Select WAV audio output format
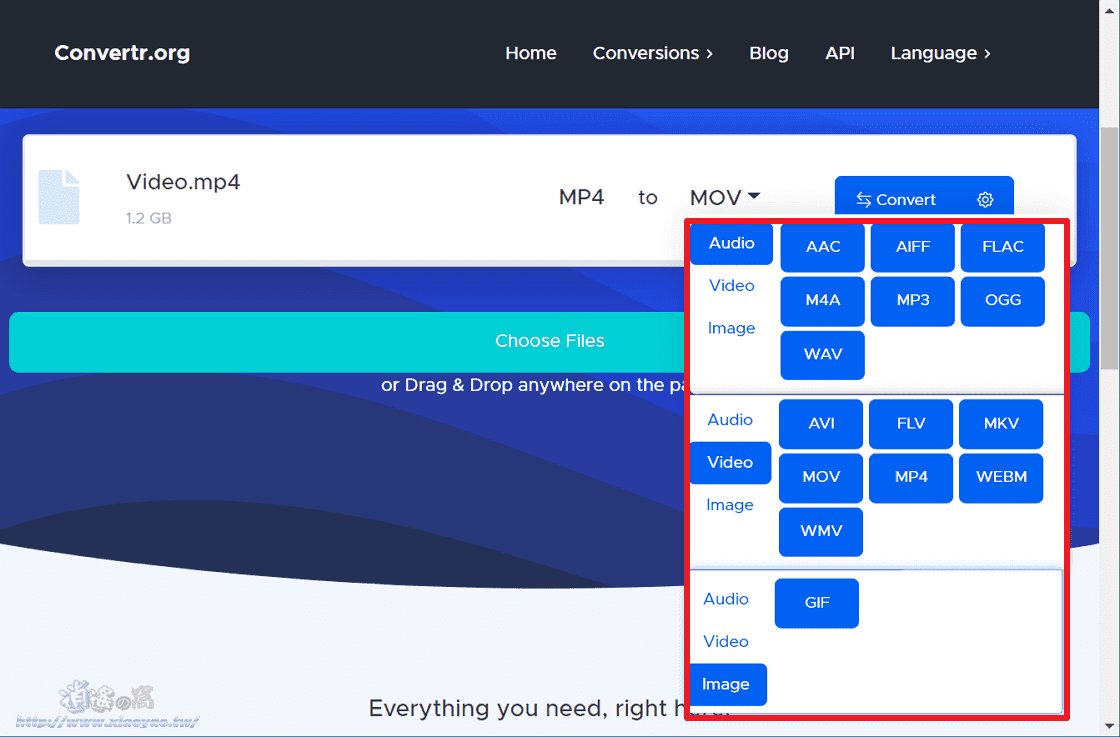 point(822,355)
